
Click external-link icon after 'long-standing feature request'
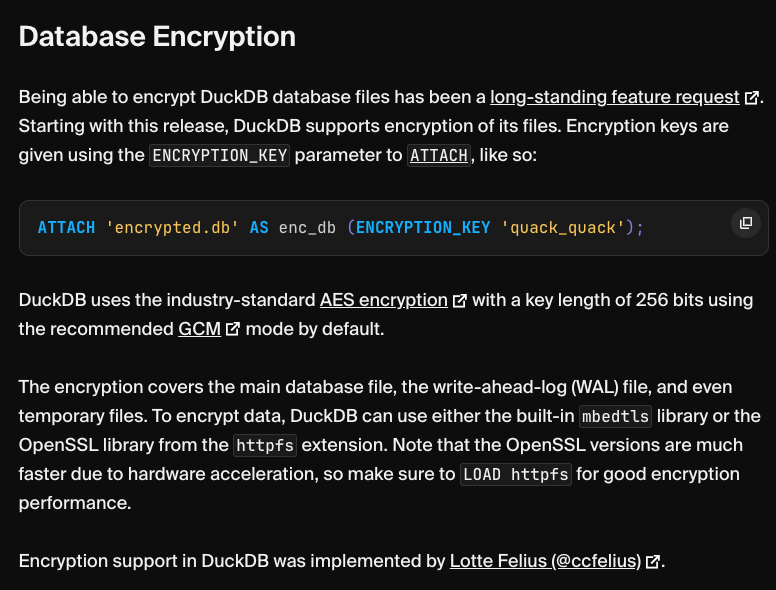point(750,98)
